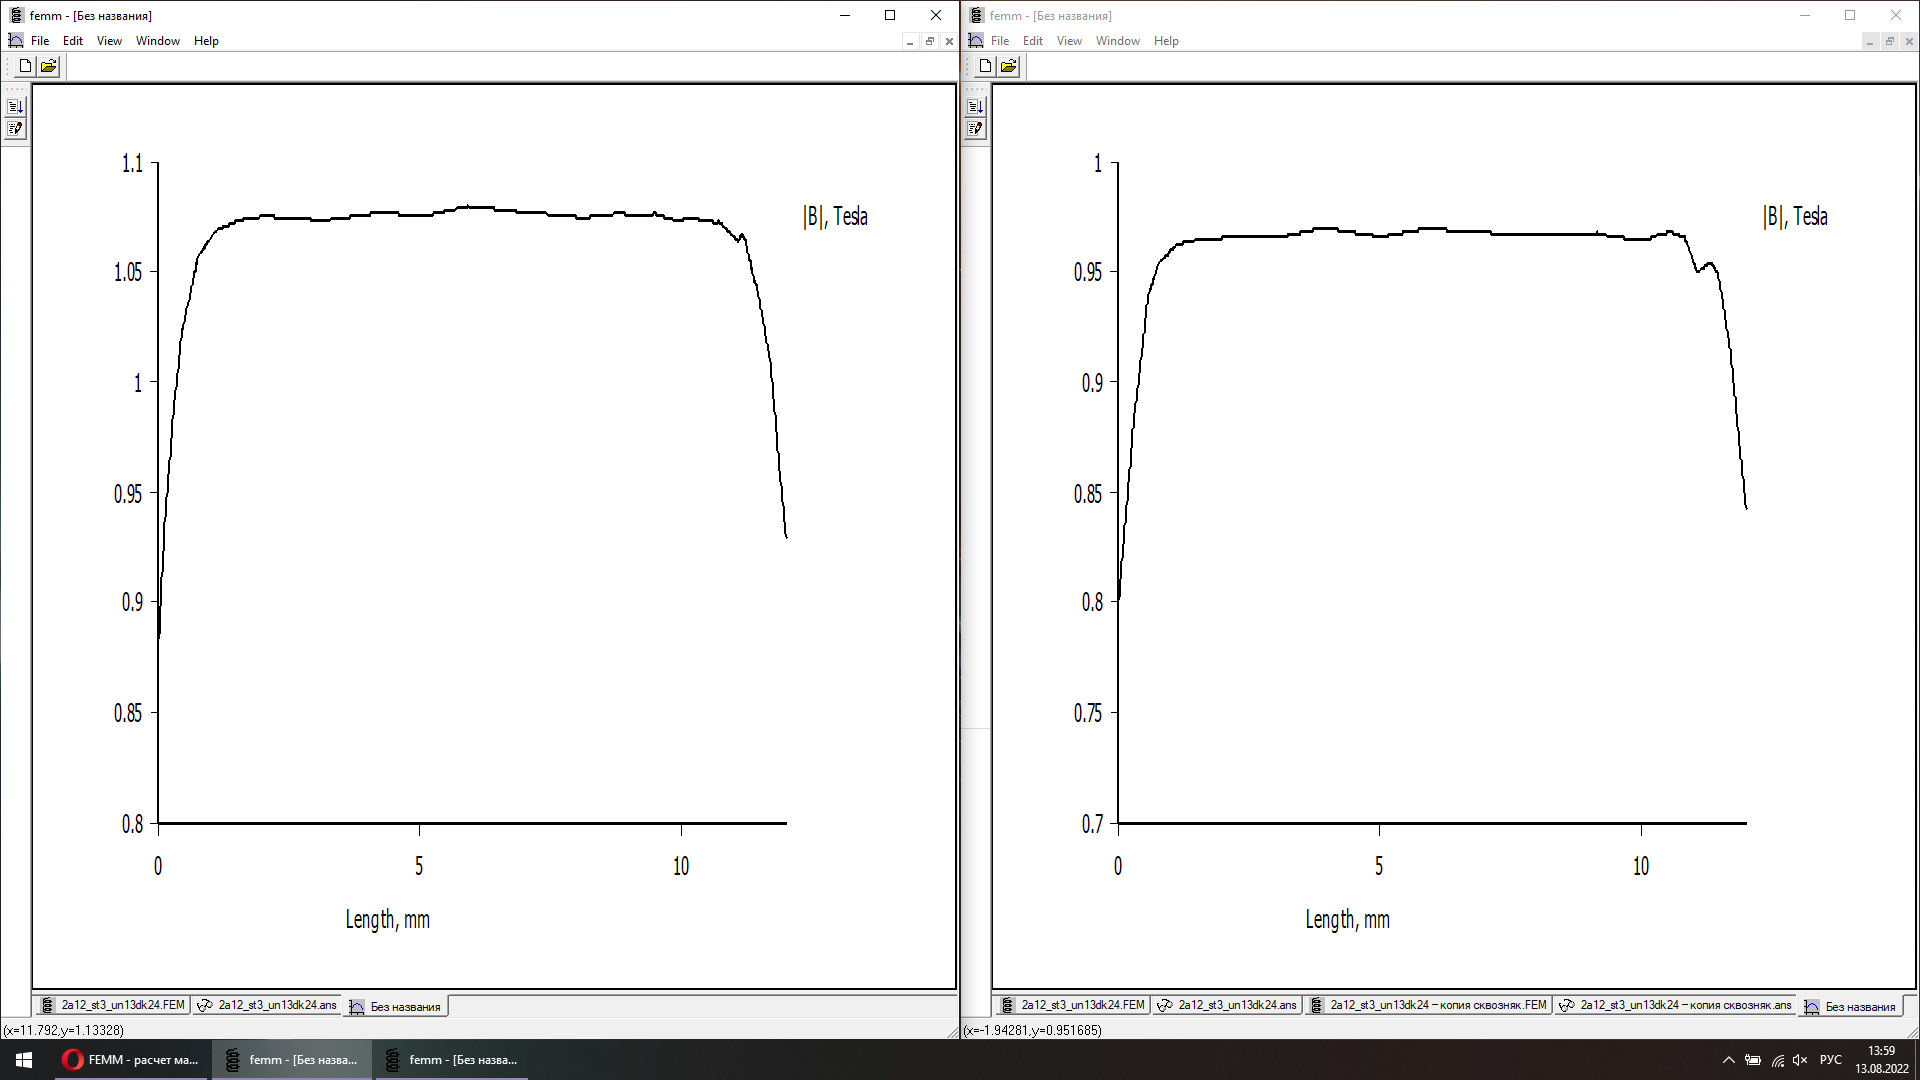Screen dimensions: 1920x1080
Task: Click New document icon in right femm window
Action: tap(985, 66)
